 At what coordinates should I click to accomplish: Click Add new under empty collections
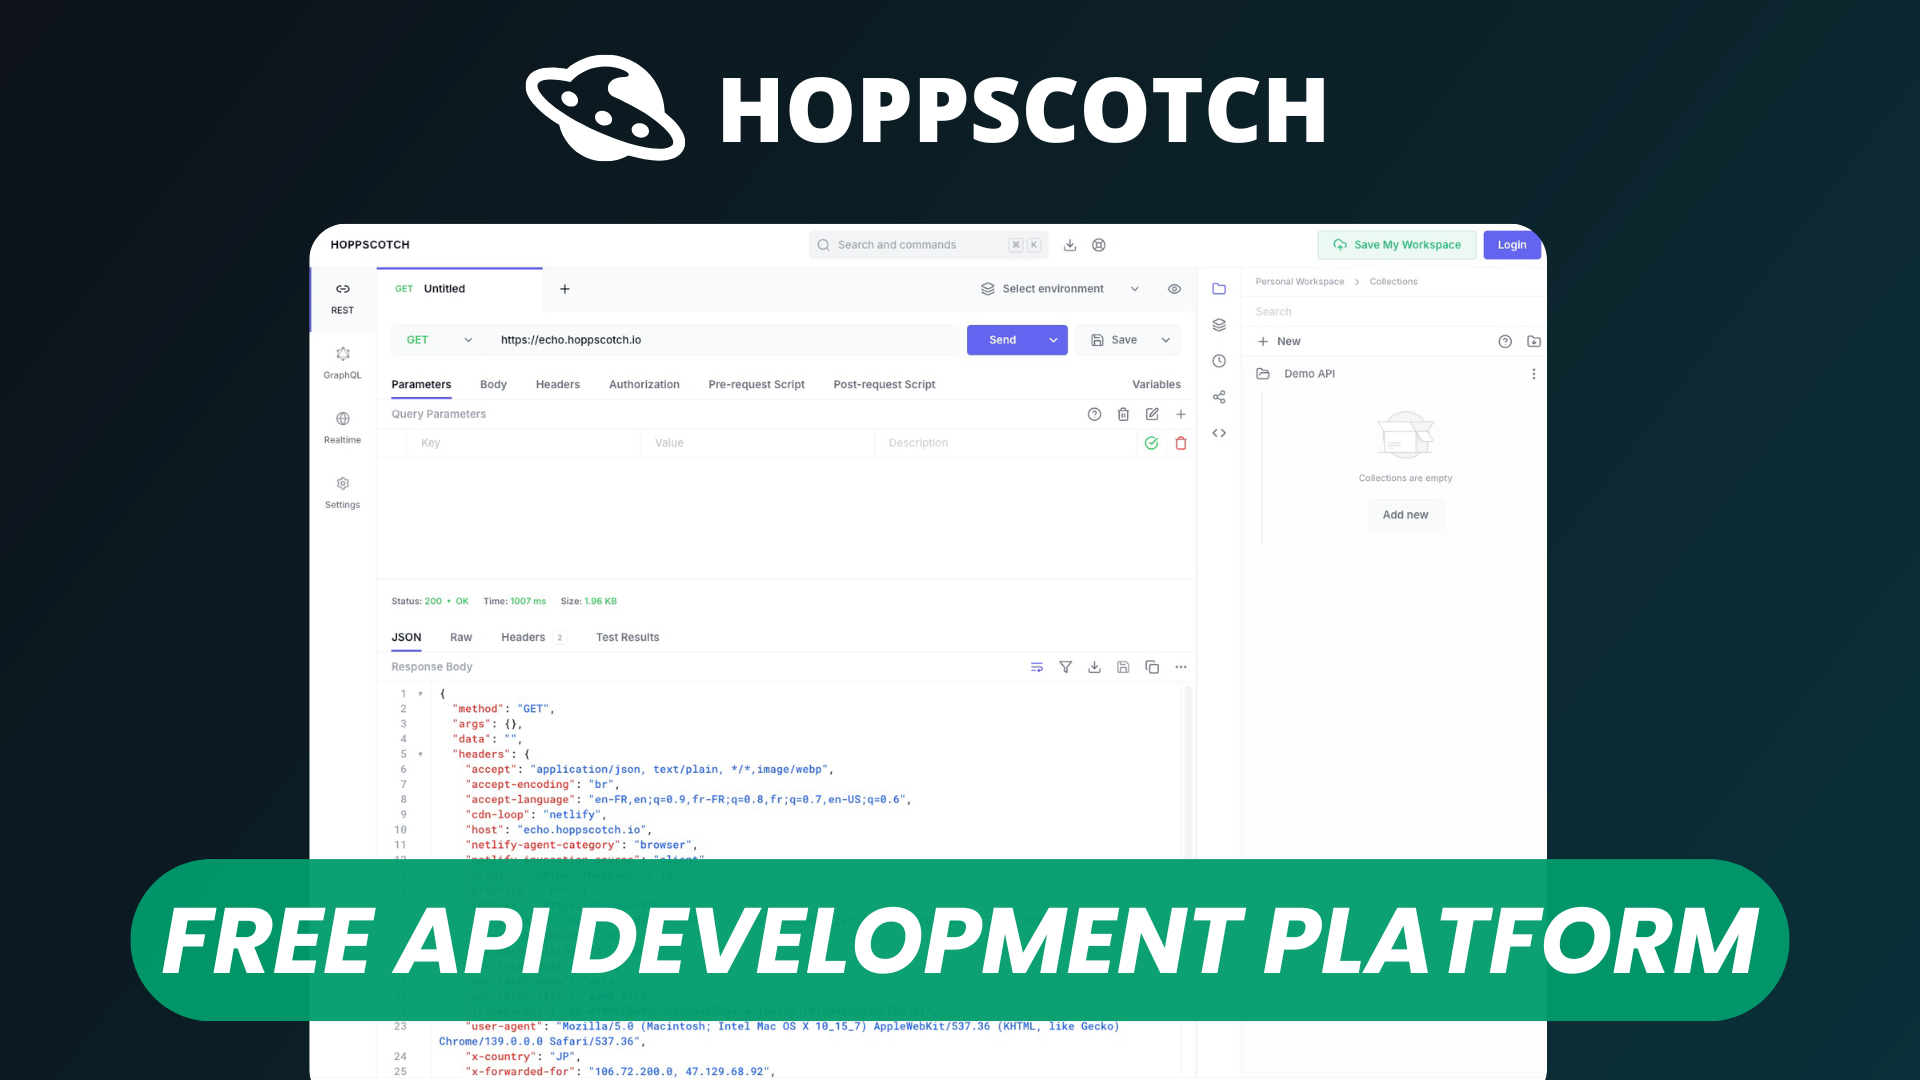tap(1405, 514)
